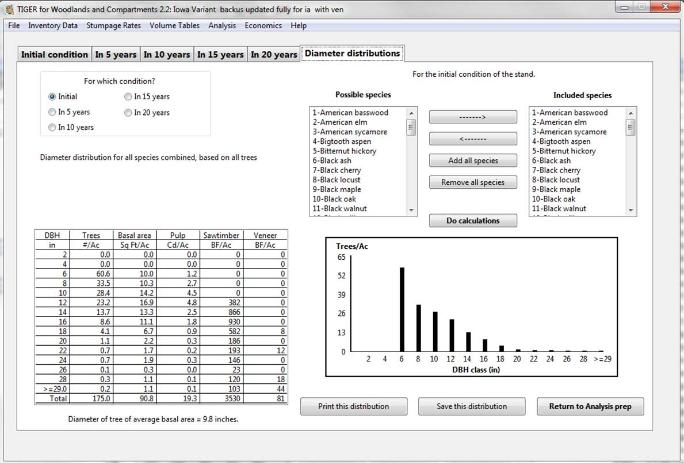Click the TIGER application title bar icon
This screenshot has height=463, width=684.
tap(9, 8)
